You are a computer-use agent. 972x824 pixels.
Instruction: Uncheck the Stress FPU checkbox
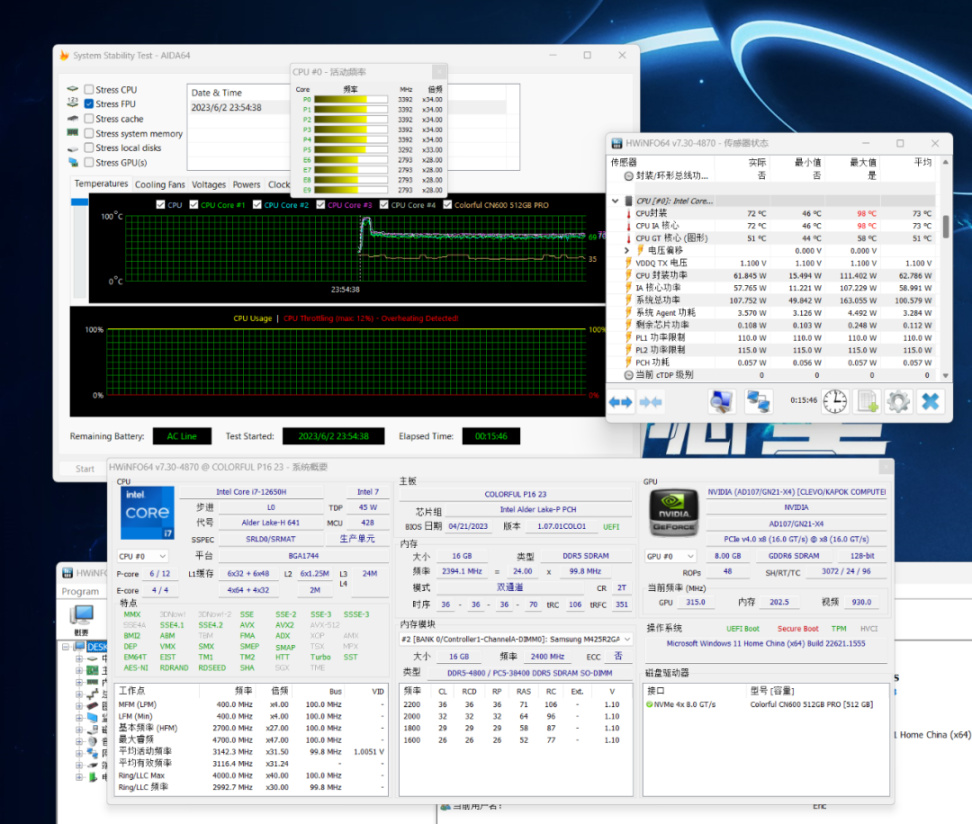(x=90, y=104)
